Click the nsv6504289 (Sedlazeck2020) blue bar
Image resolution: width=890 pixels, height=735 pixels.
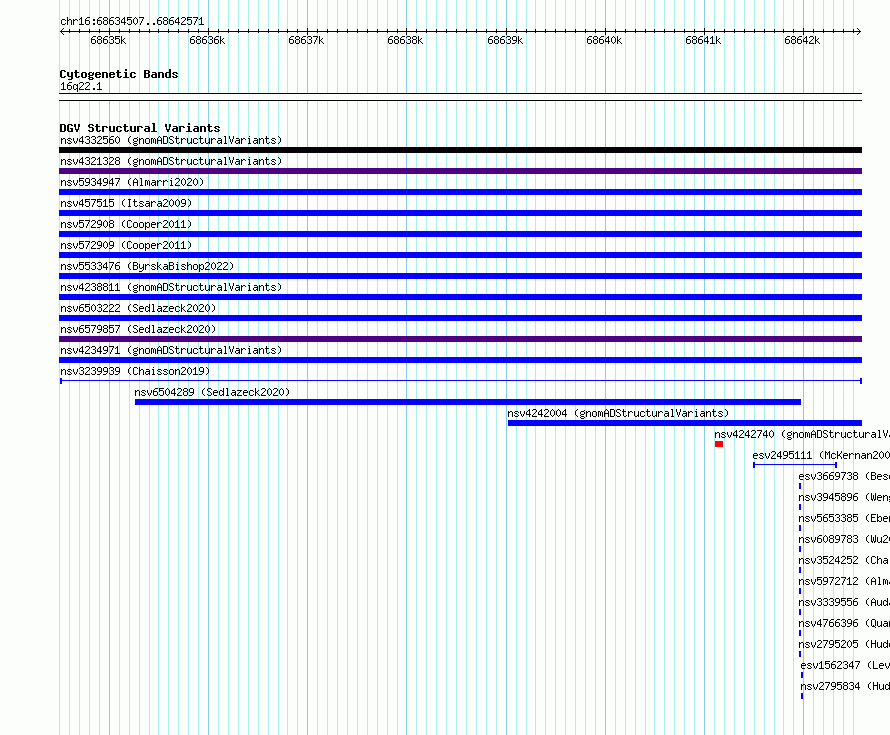pos(468,402)
